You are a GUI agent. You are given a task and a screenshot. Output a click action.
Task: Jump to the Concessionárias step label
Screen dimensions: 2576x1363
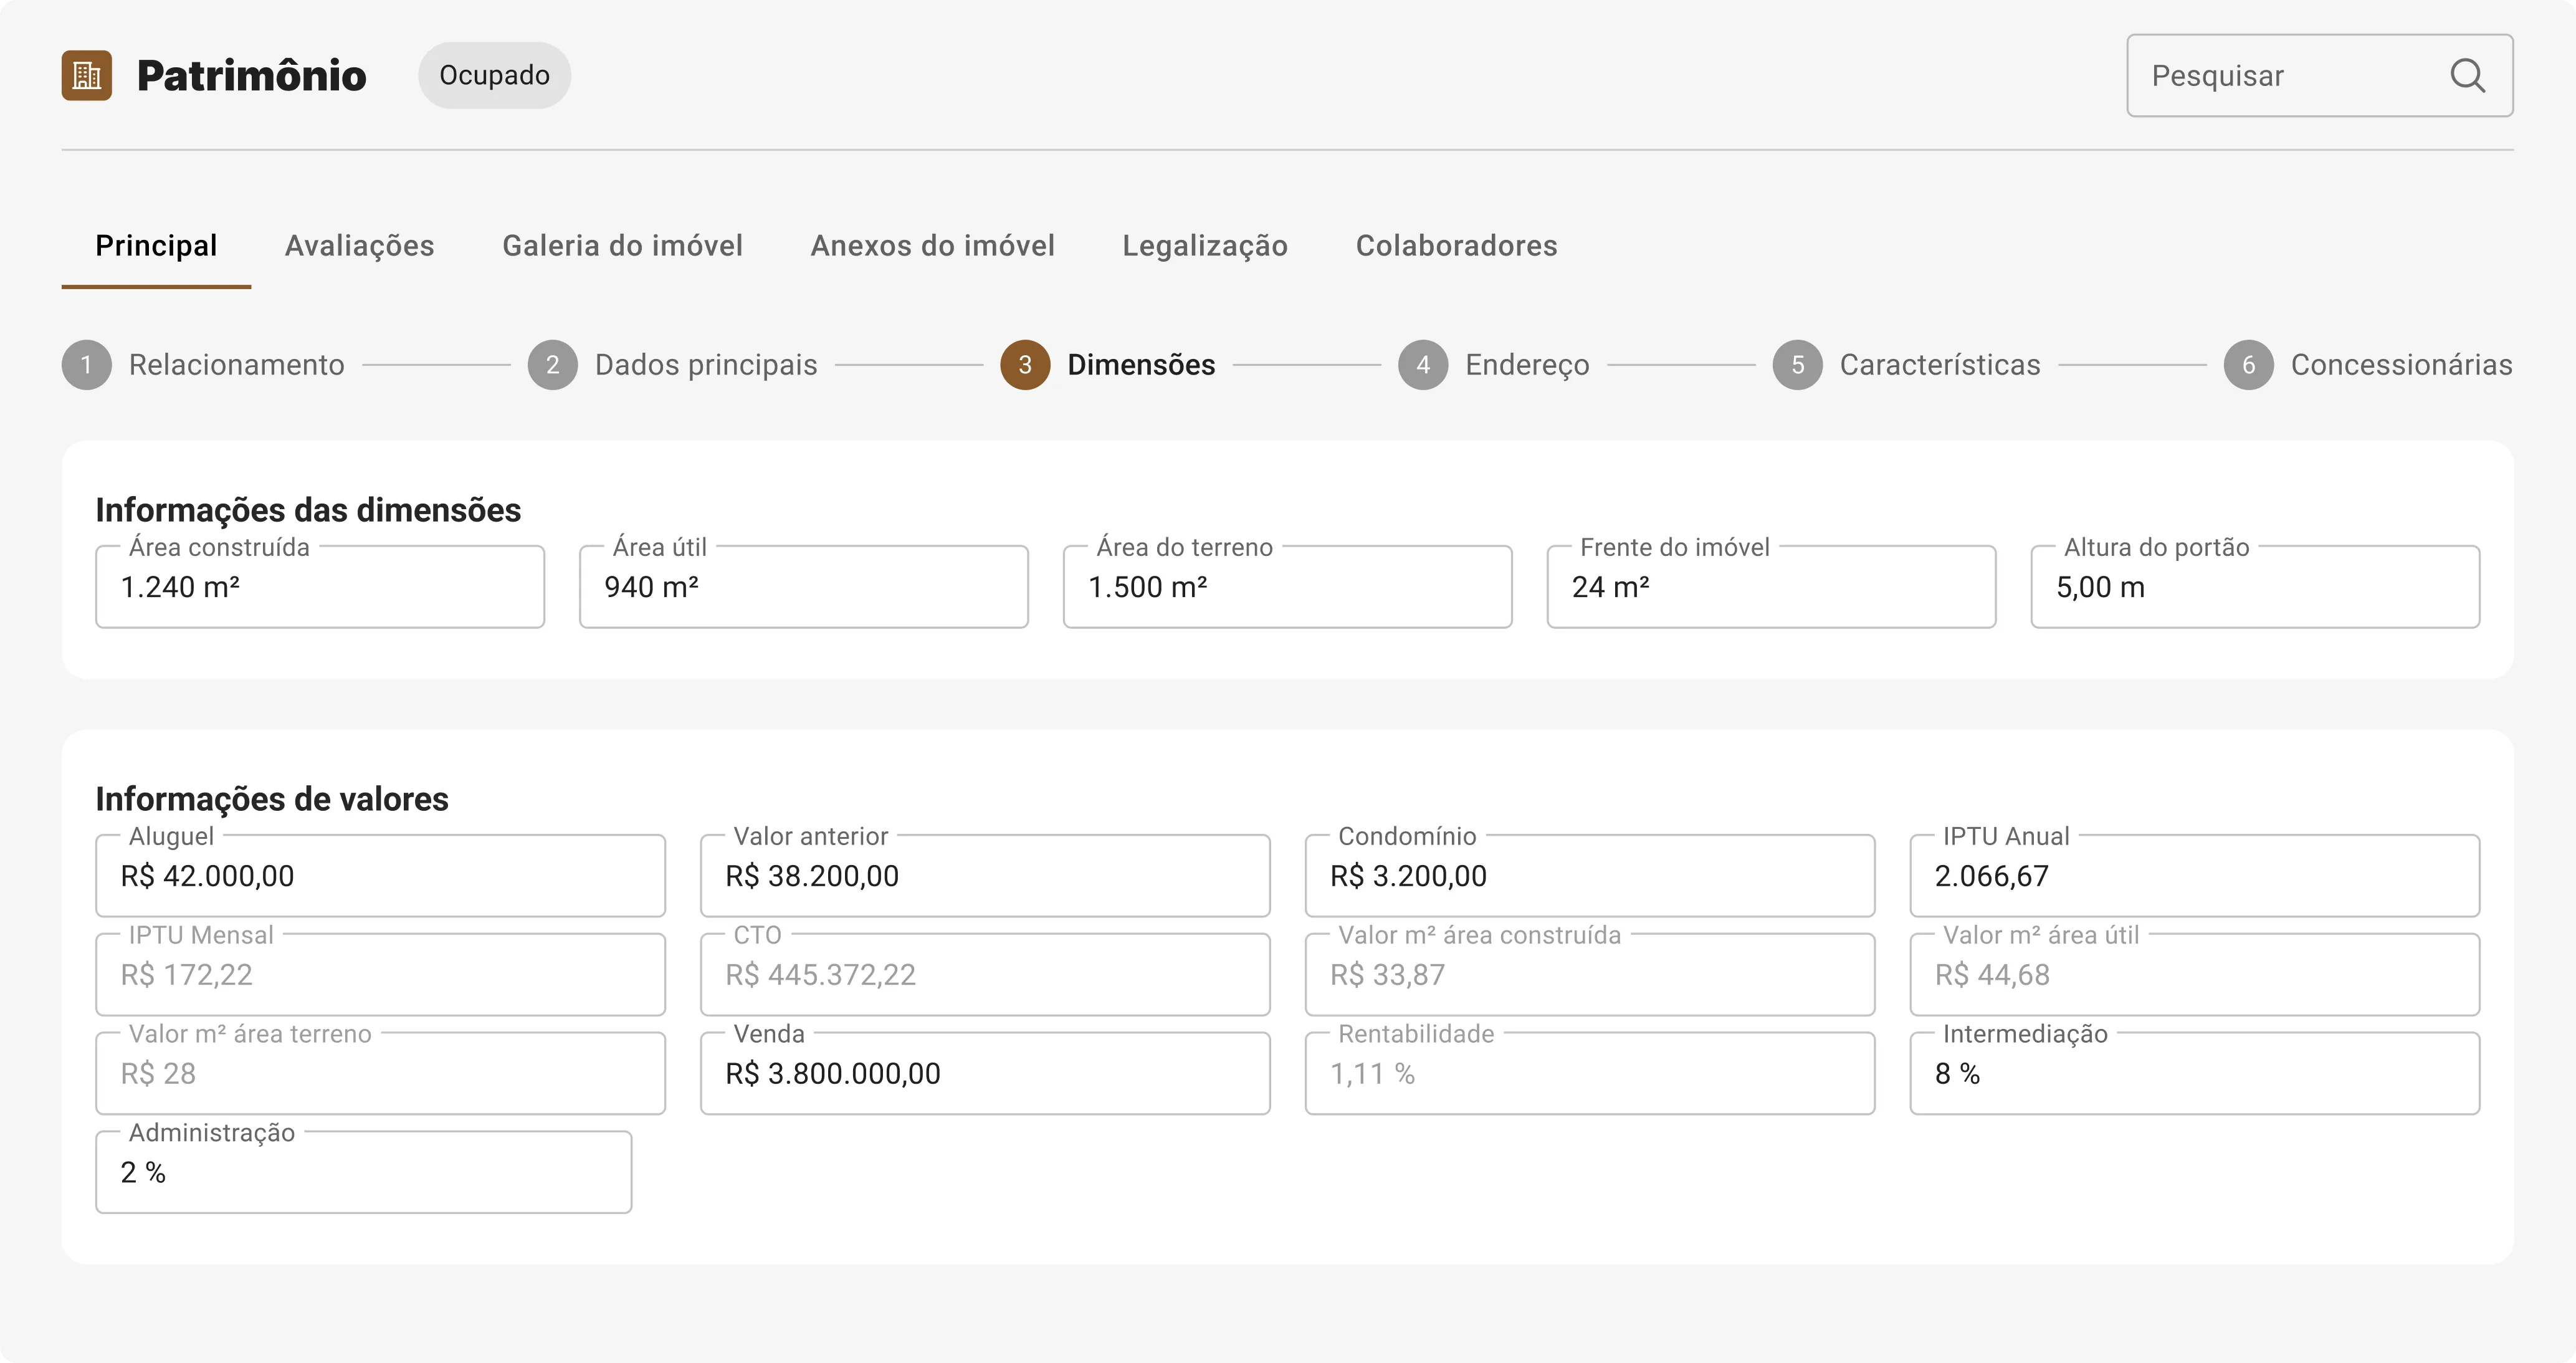pos(2401,365)
